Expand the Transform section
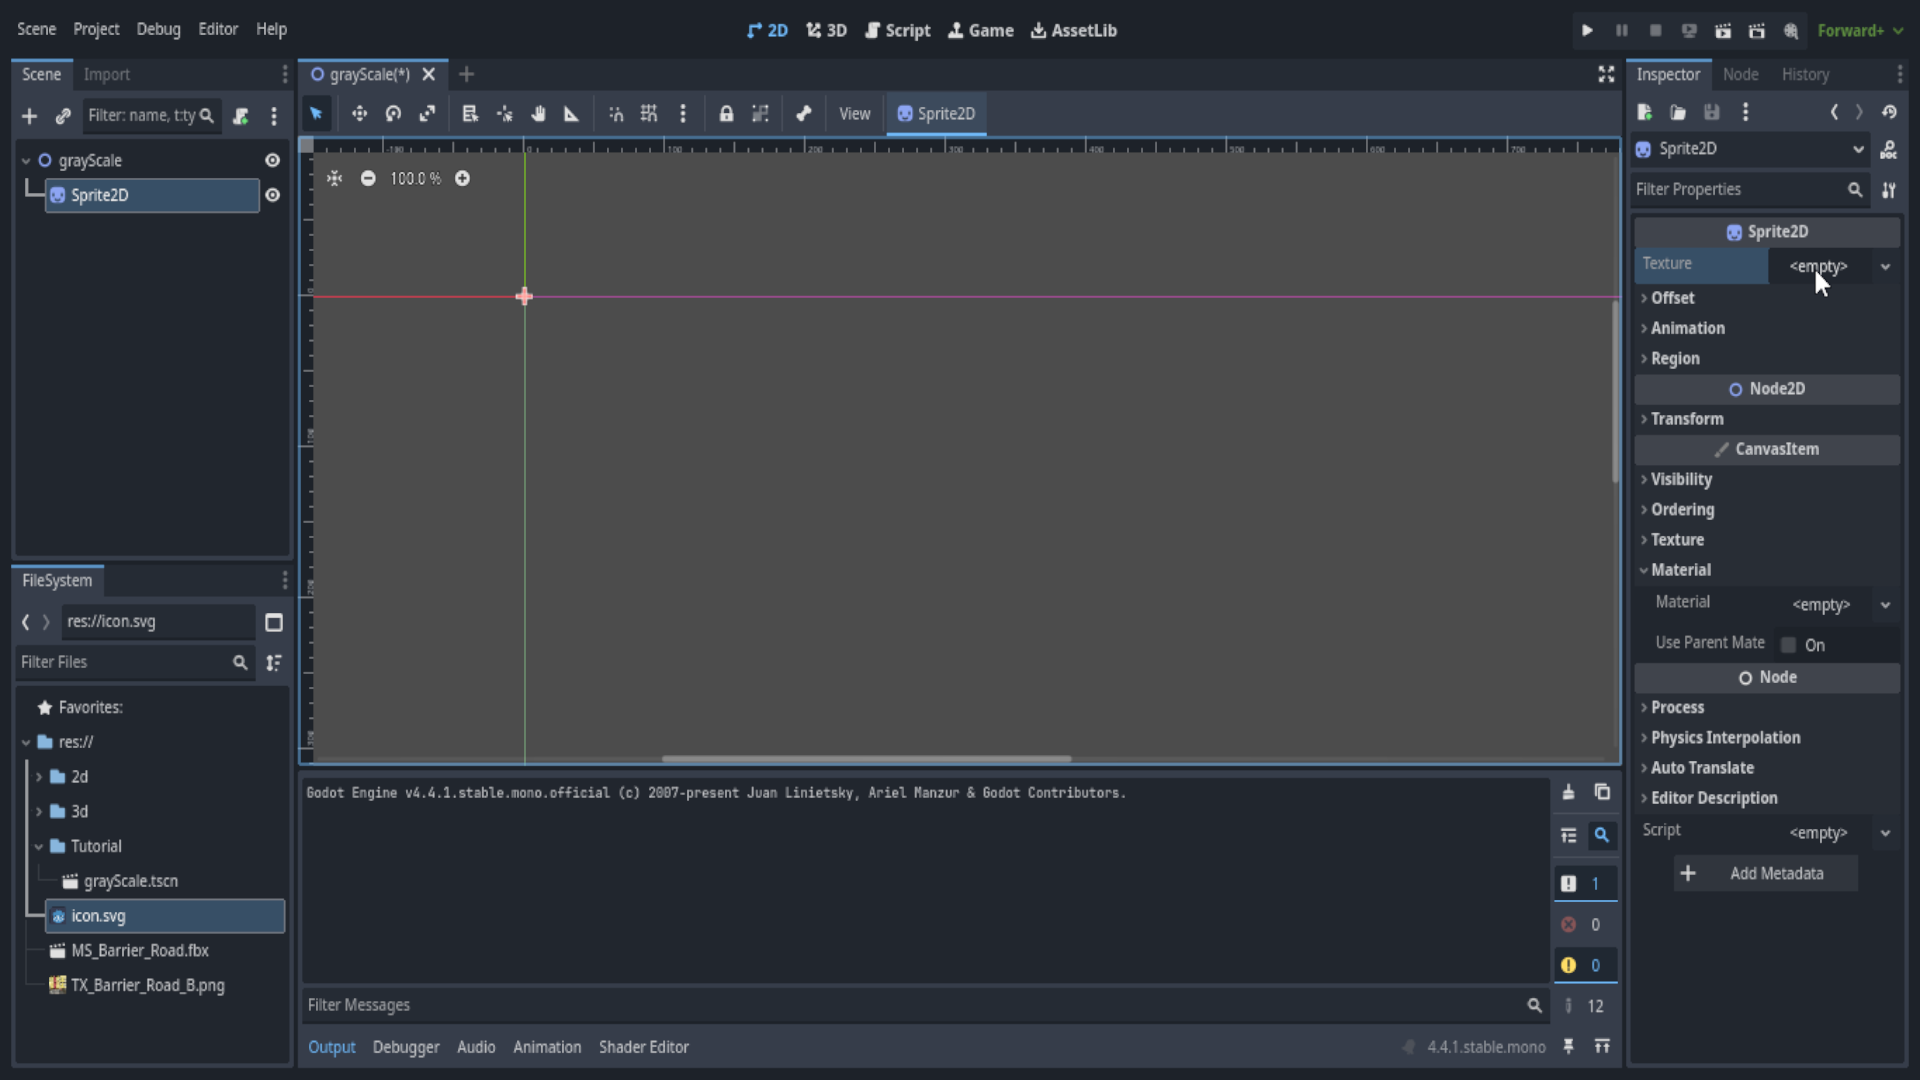Image resolution: width=1920 pixels, height=1080 pixels. [1687, 419]
